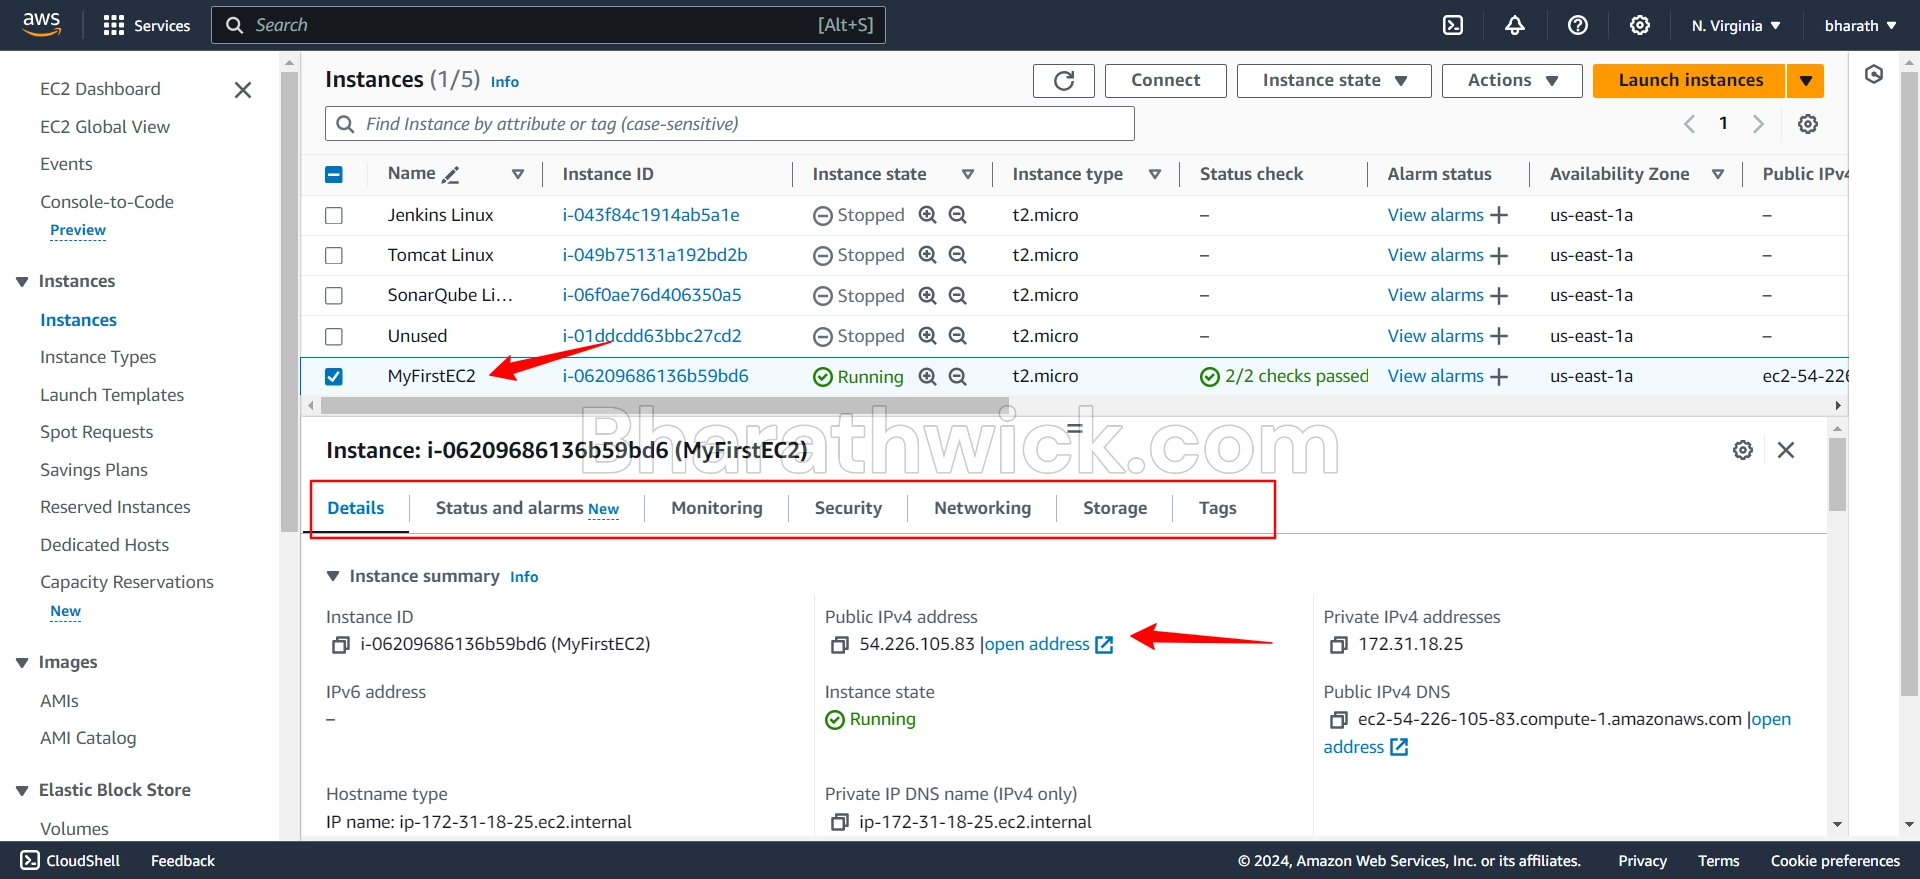Open the AWS home logo

pos(41,24)
